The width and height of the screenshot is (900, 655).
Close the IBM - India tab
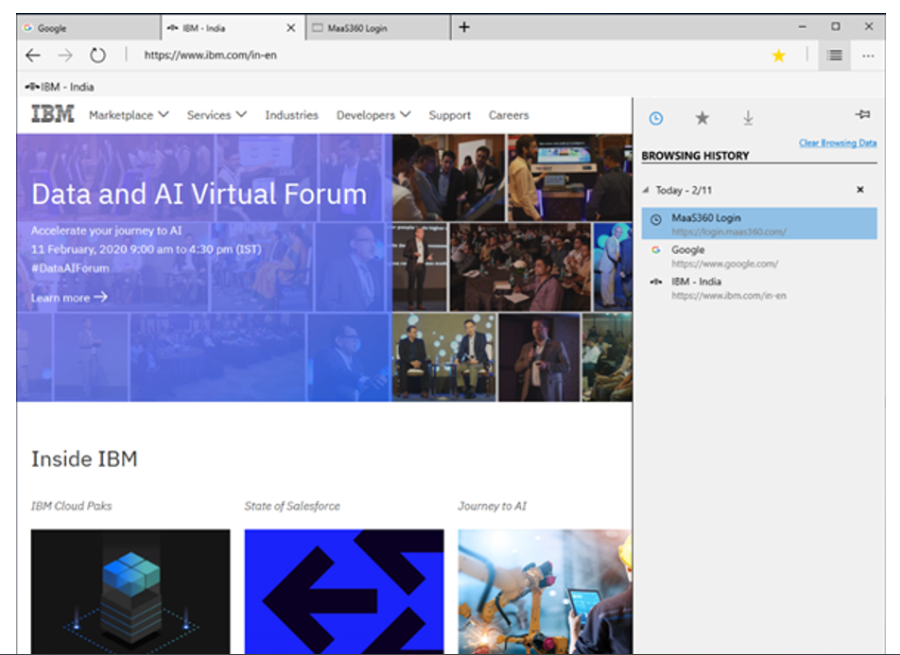click(x=291, y=28)
